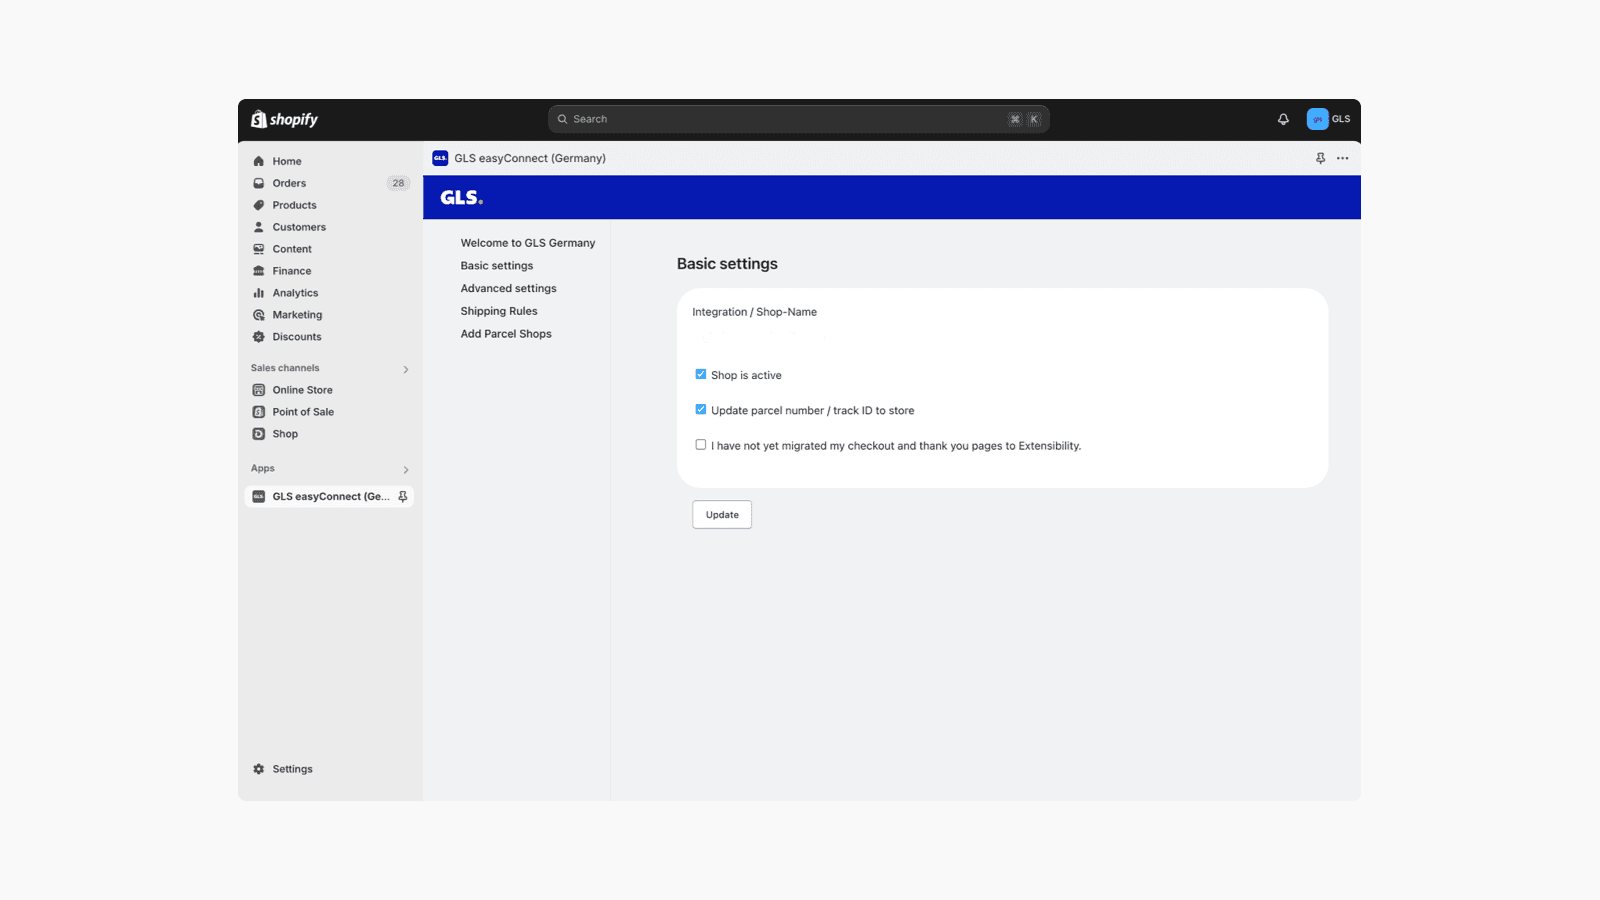Open Welcome to GLS Germany
The width and height of the screenshot is (1600, 900).
pos(527,242)
